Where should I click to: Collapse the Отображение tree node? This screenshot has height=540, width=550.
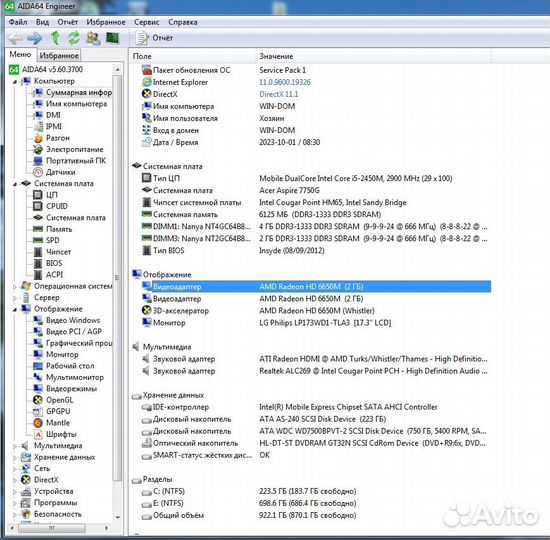click(x=15, y=309)
